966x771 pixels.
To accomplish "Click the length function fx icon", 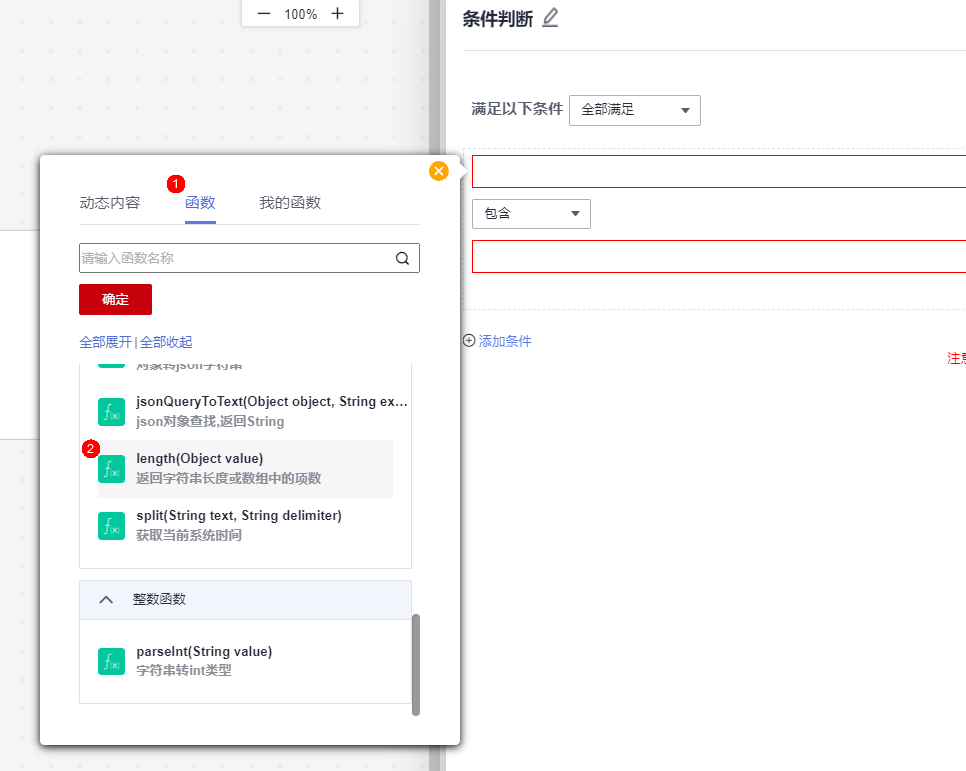I will point(112,468).
